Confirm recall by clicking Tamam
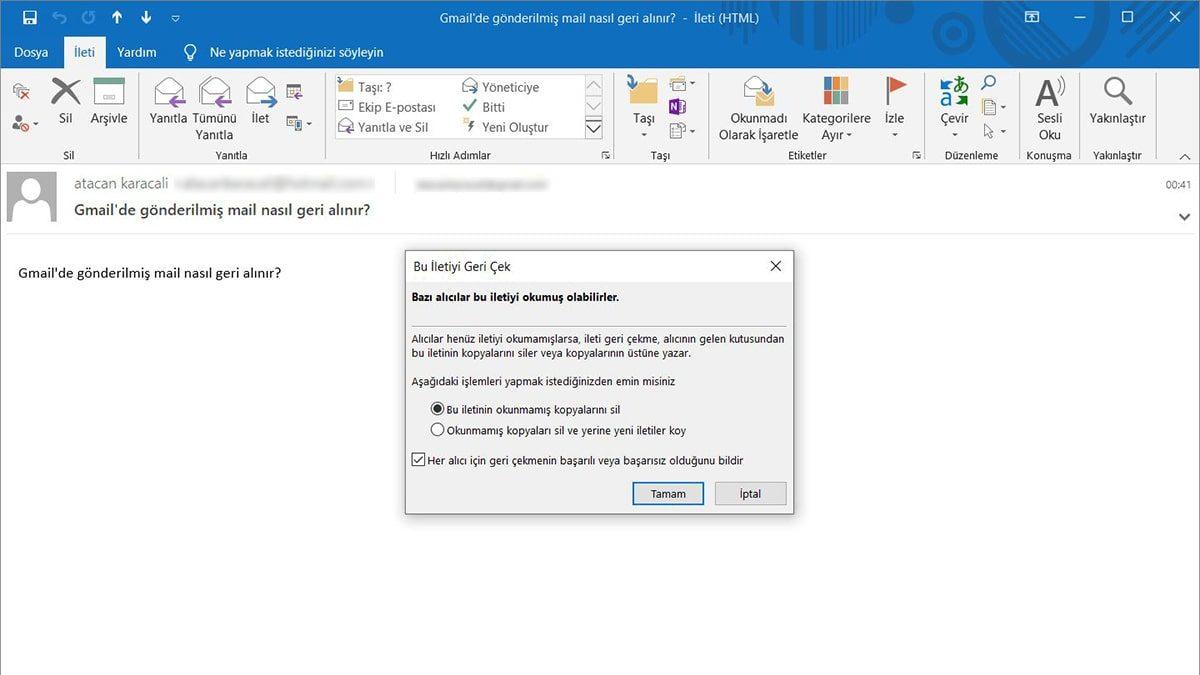 [x=667, y=493]
